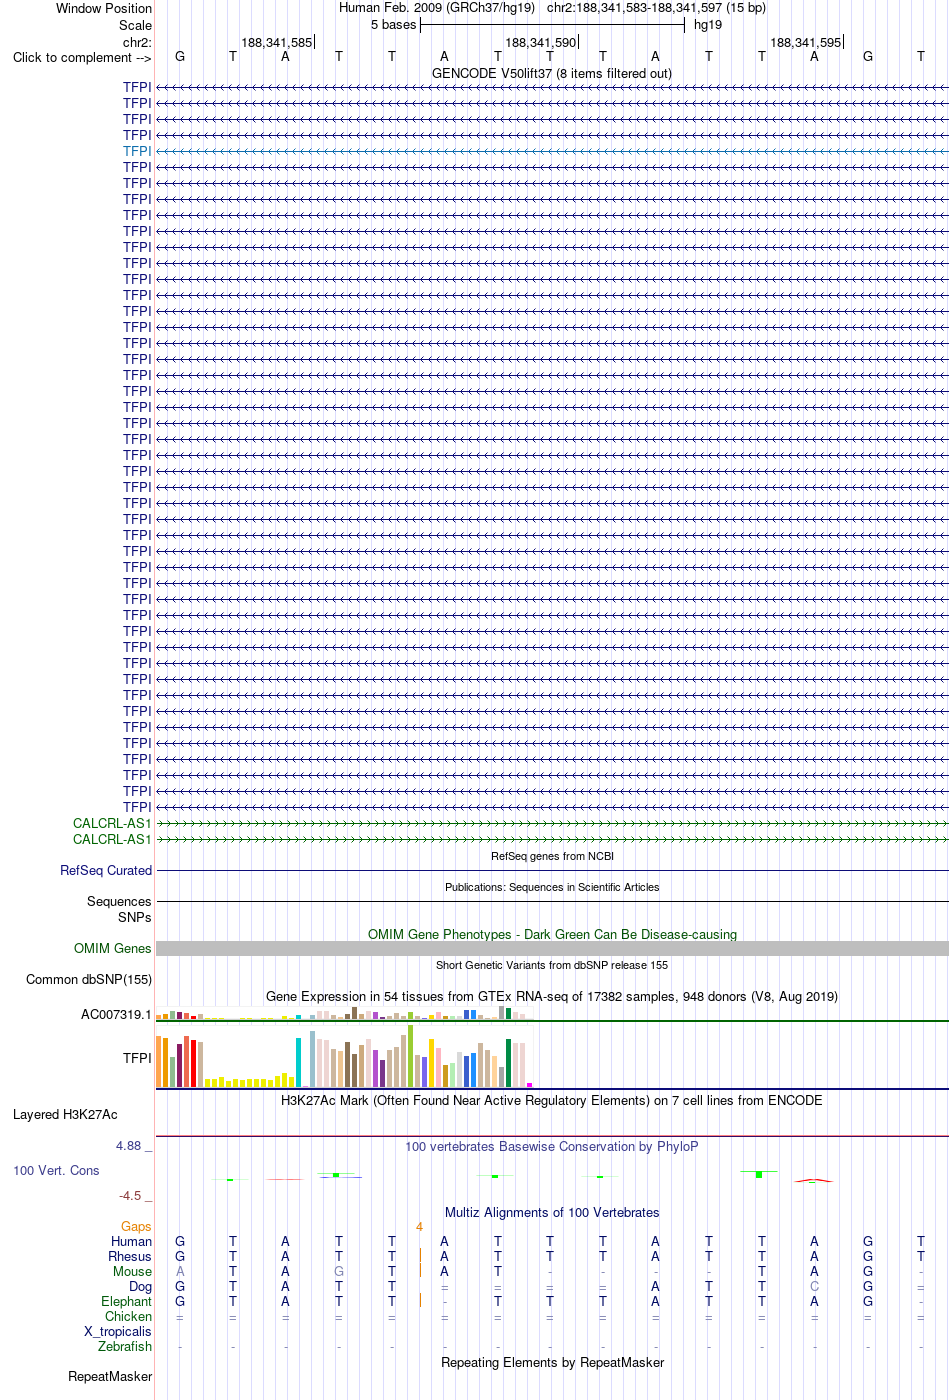
Task: Click the AC007319.1 GTEx expression label
Action: (116, 1014)
